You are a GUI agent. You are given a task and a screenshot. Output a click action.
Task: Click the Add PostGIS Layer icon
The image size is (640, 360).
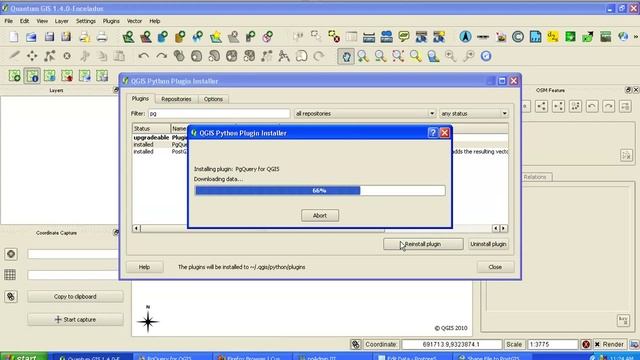click(x=163, y=37)
